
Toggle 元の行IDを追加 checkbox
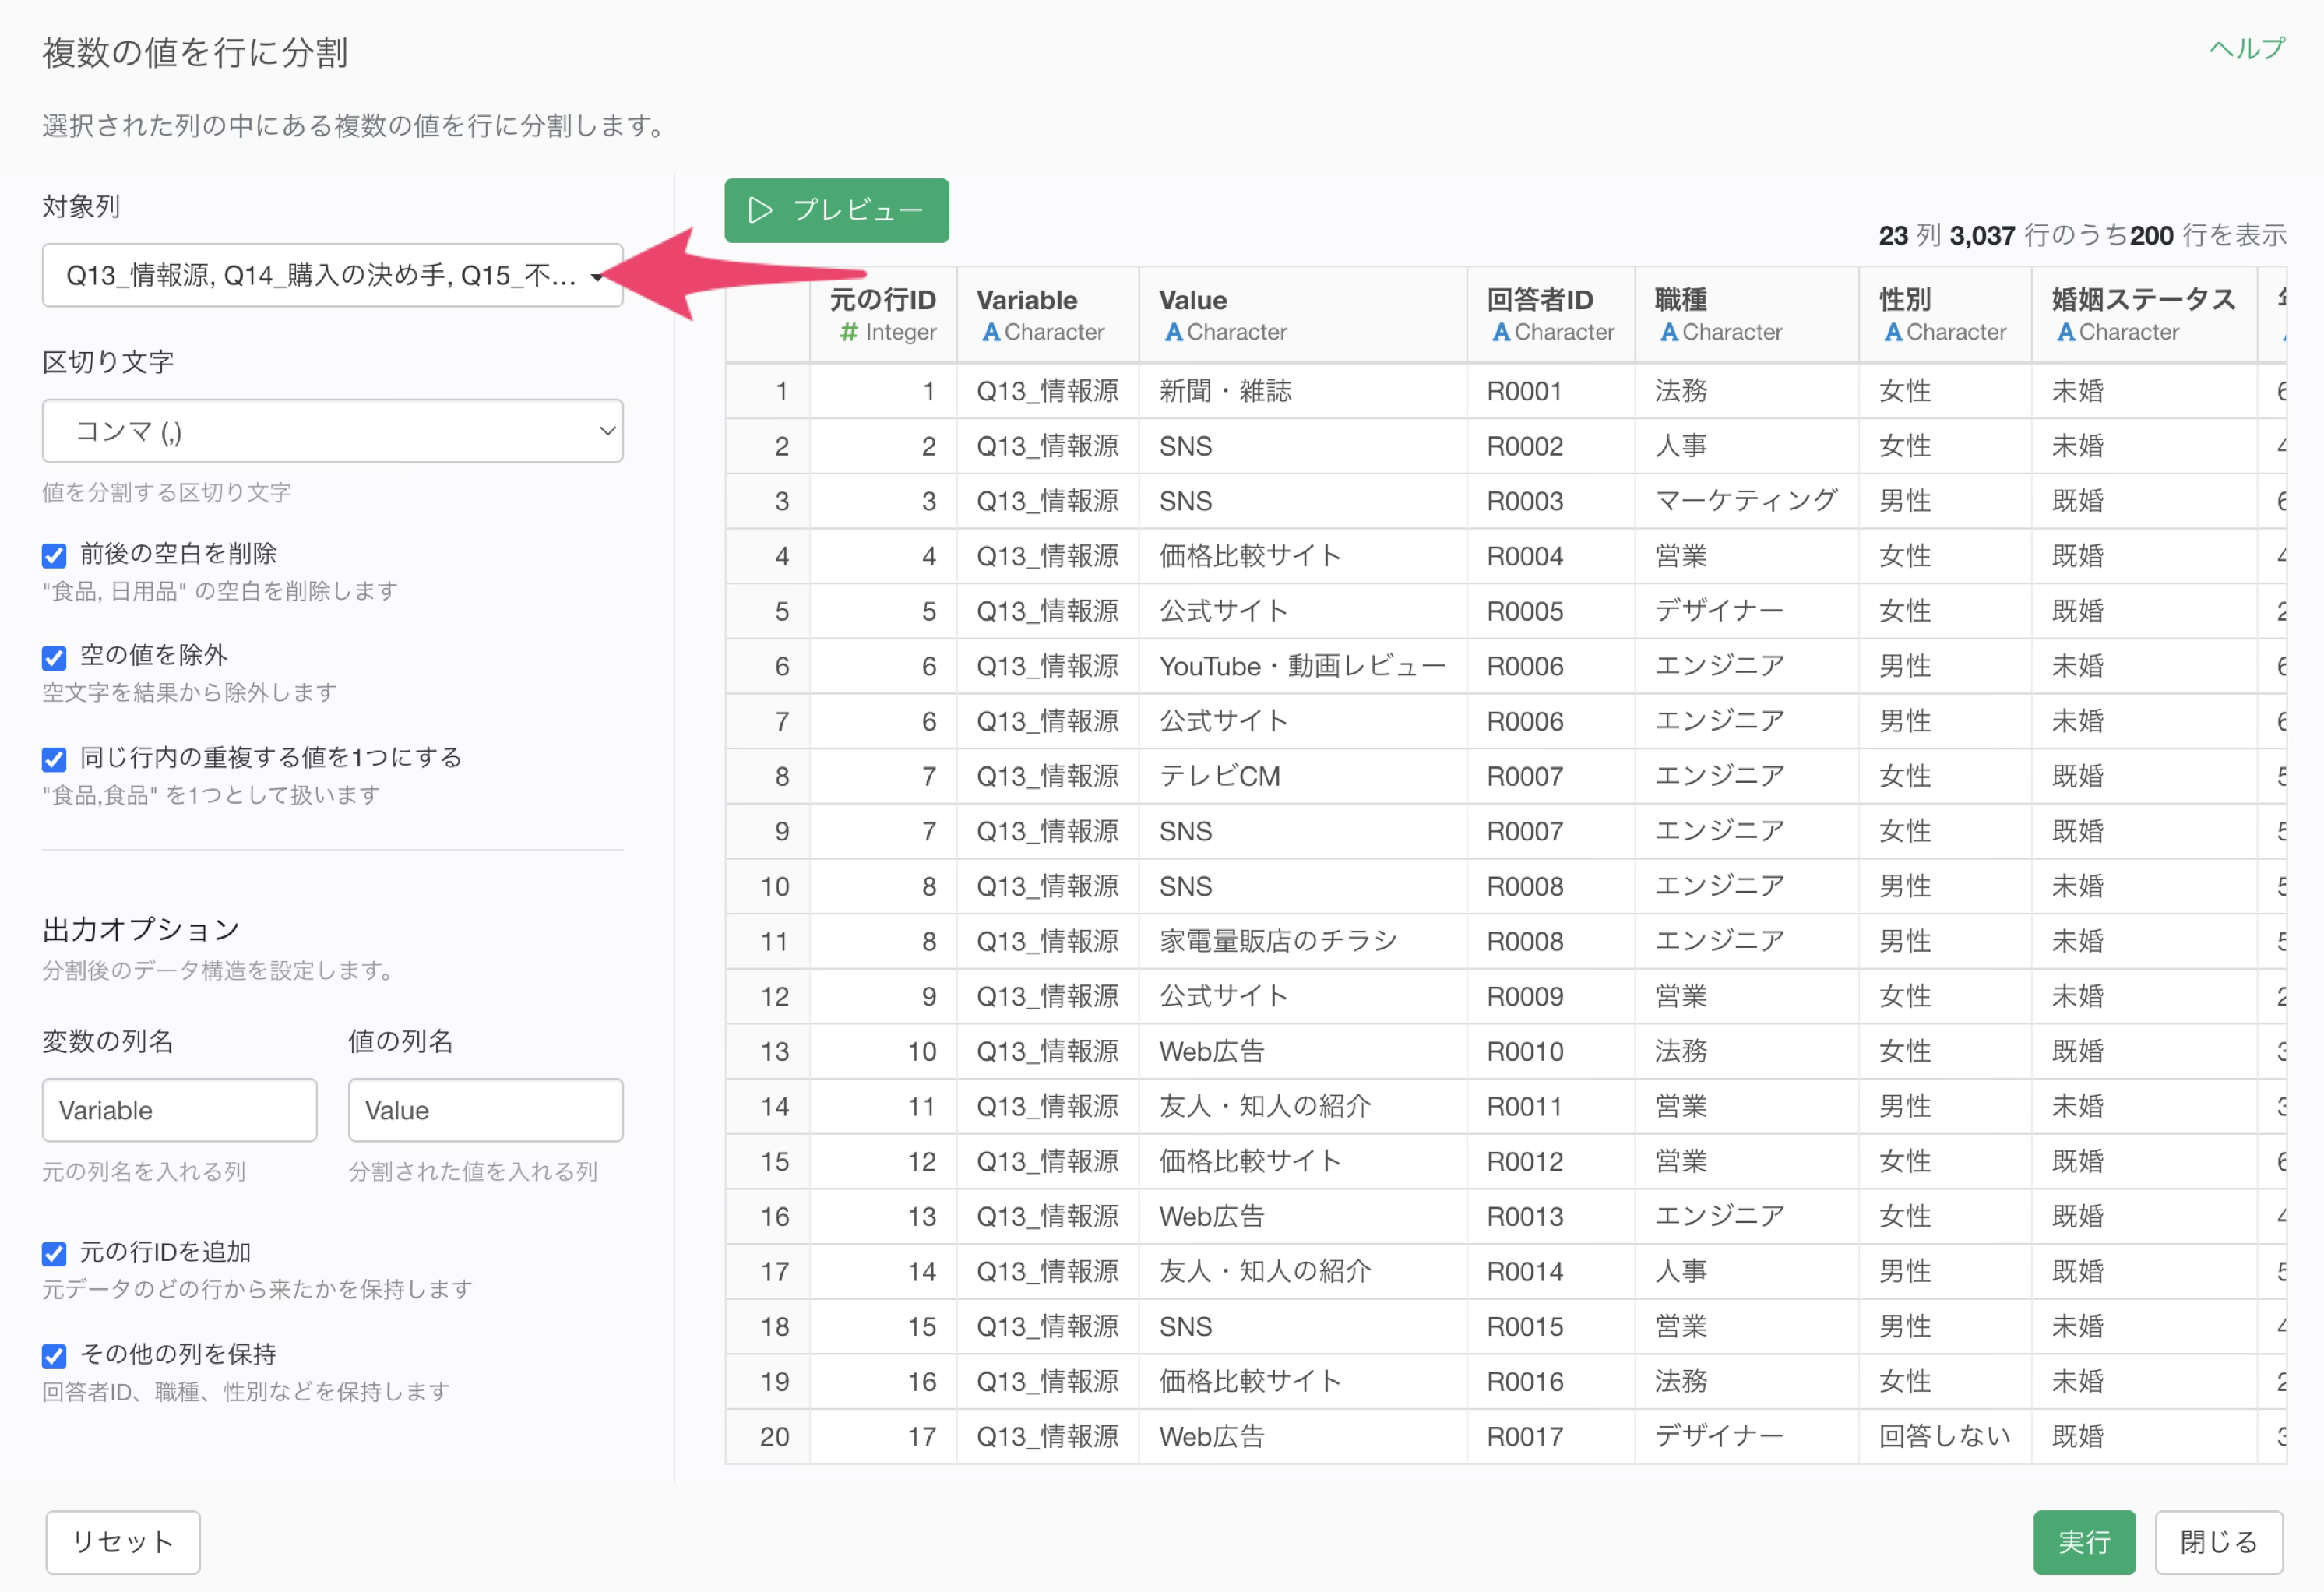tap(54, 1253)
